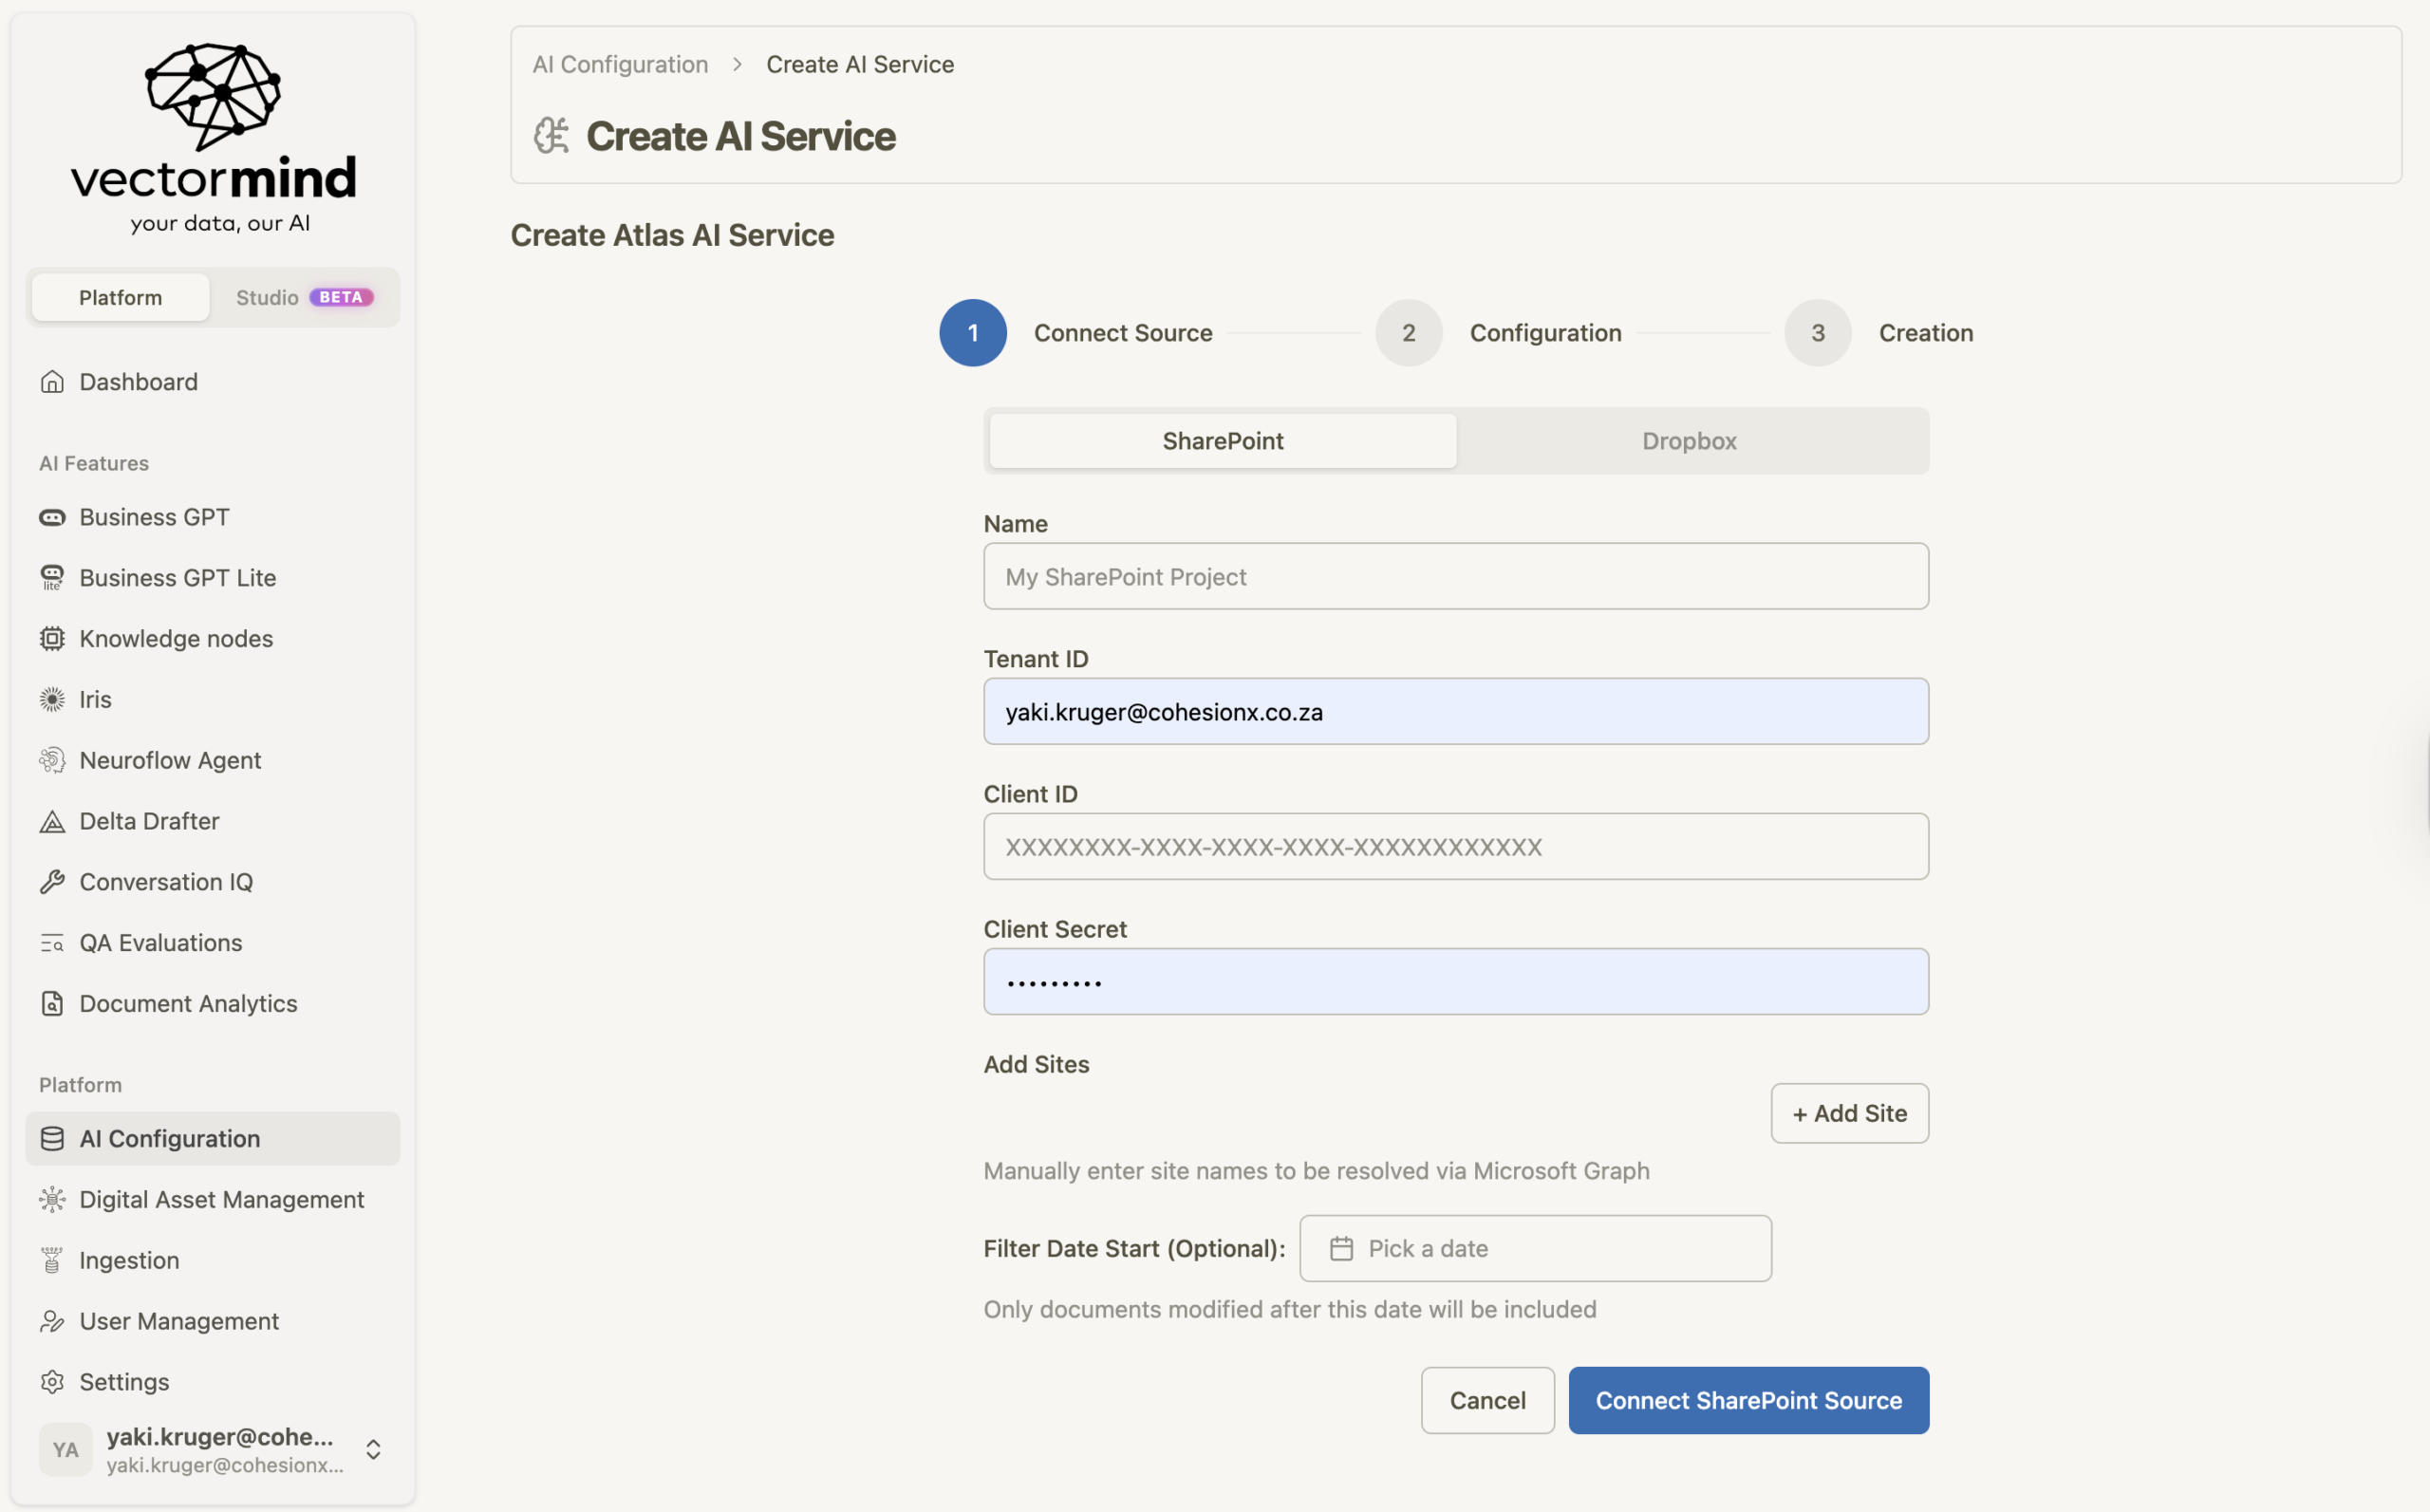Screen dimensions: 2430x1512
Task: Click Connect SharePoint Source button
Action: tap(1749, 1401)
